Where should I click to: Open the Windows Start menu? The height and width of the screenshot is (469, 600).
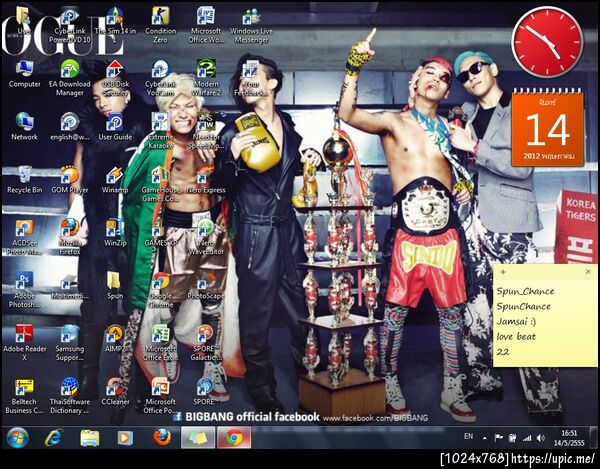18,438
